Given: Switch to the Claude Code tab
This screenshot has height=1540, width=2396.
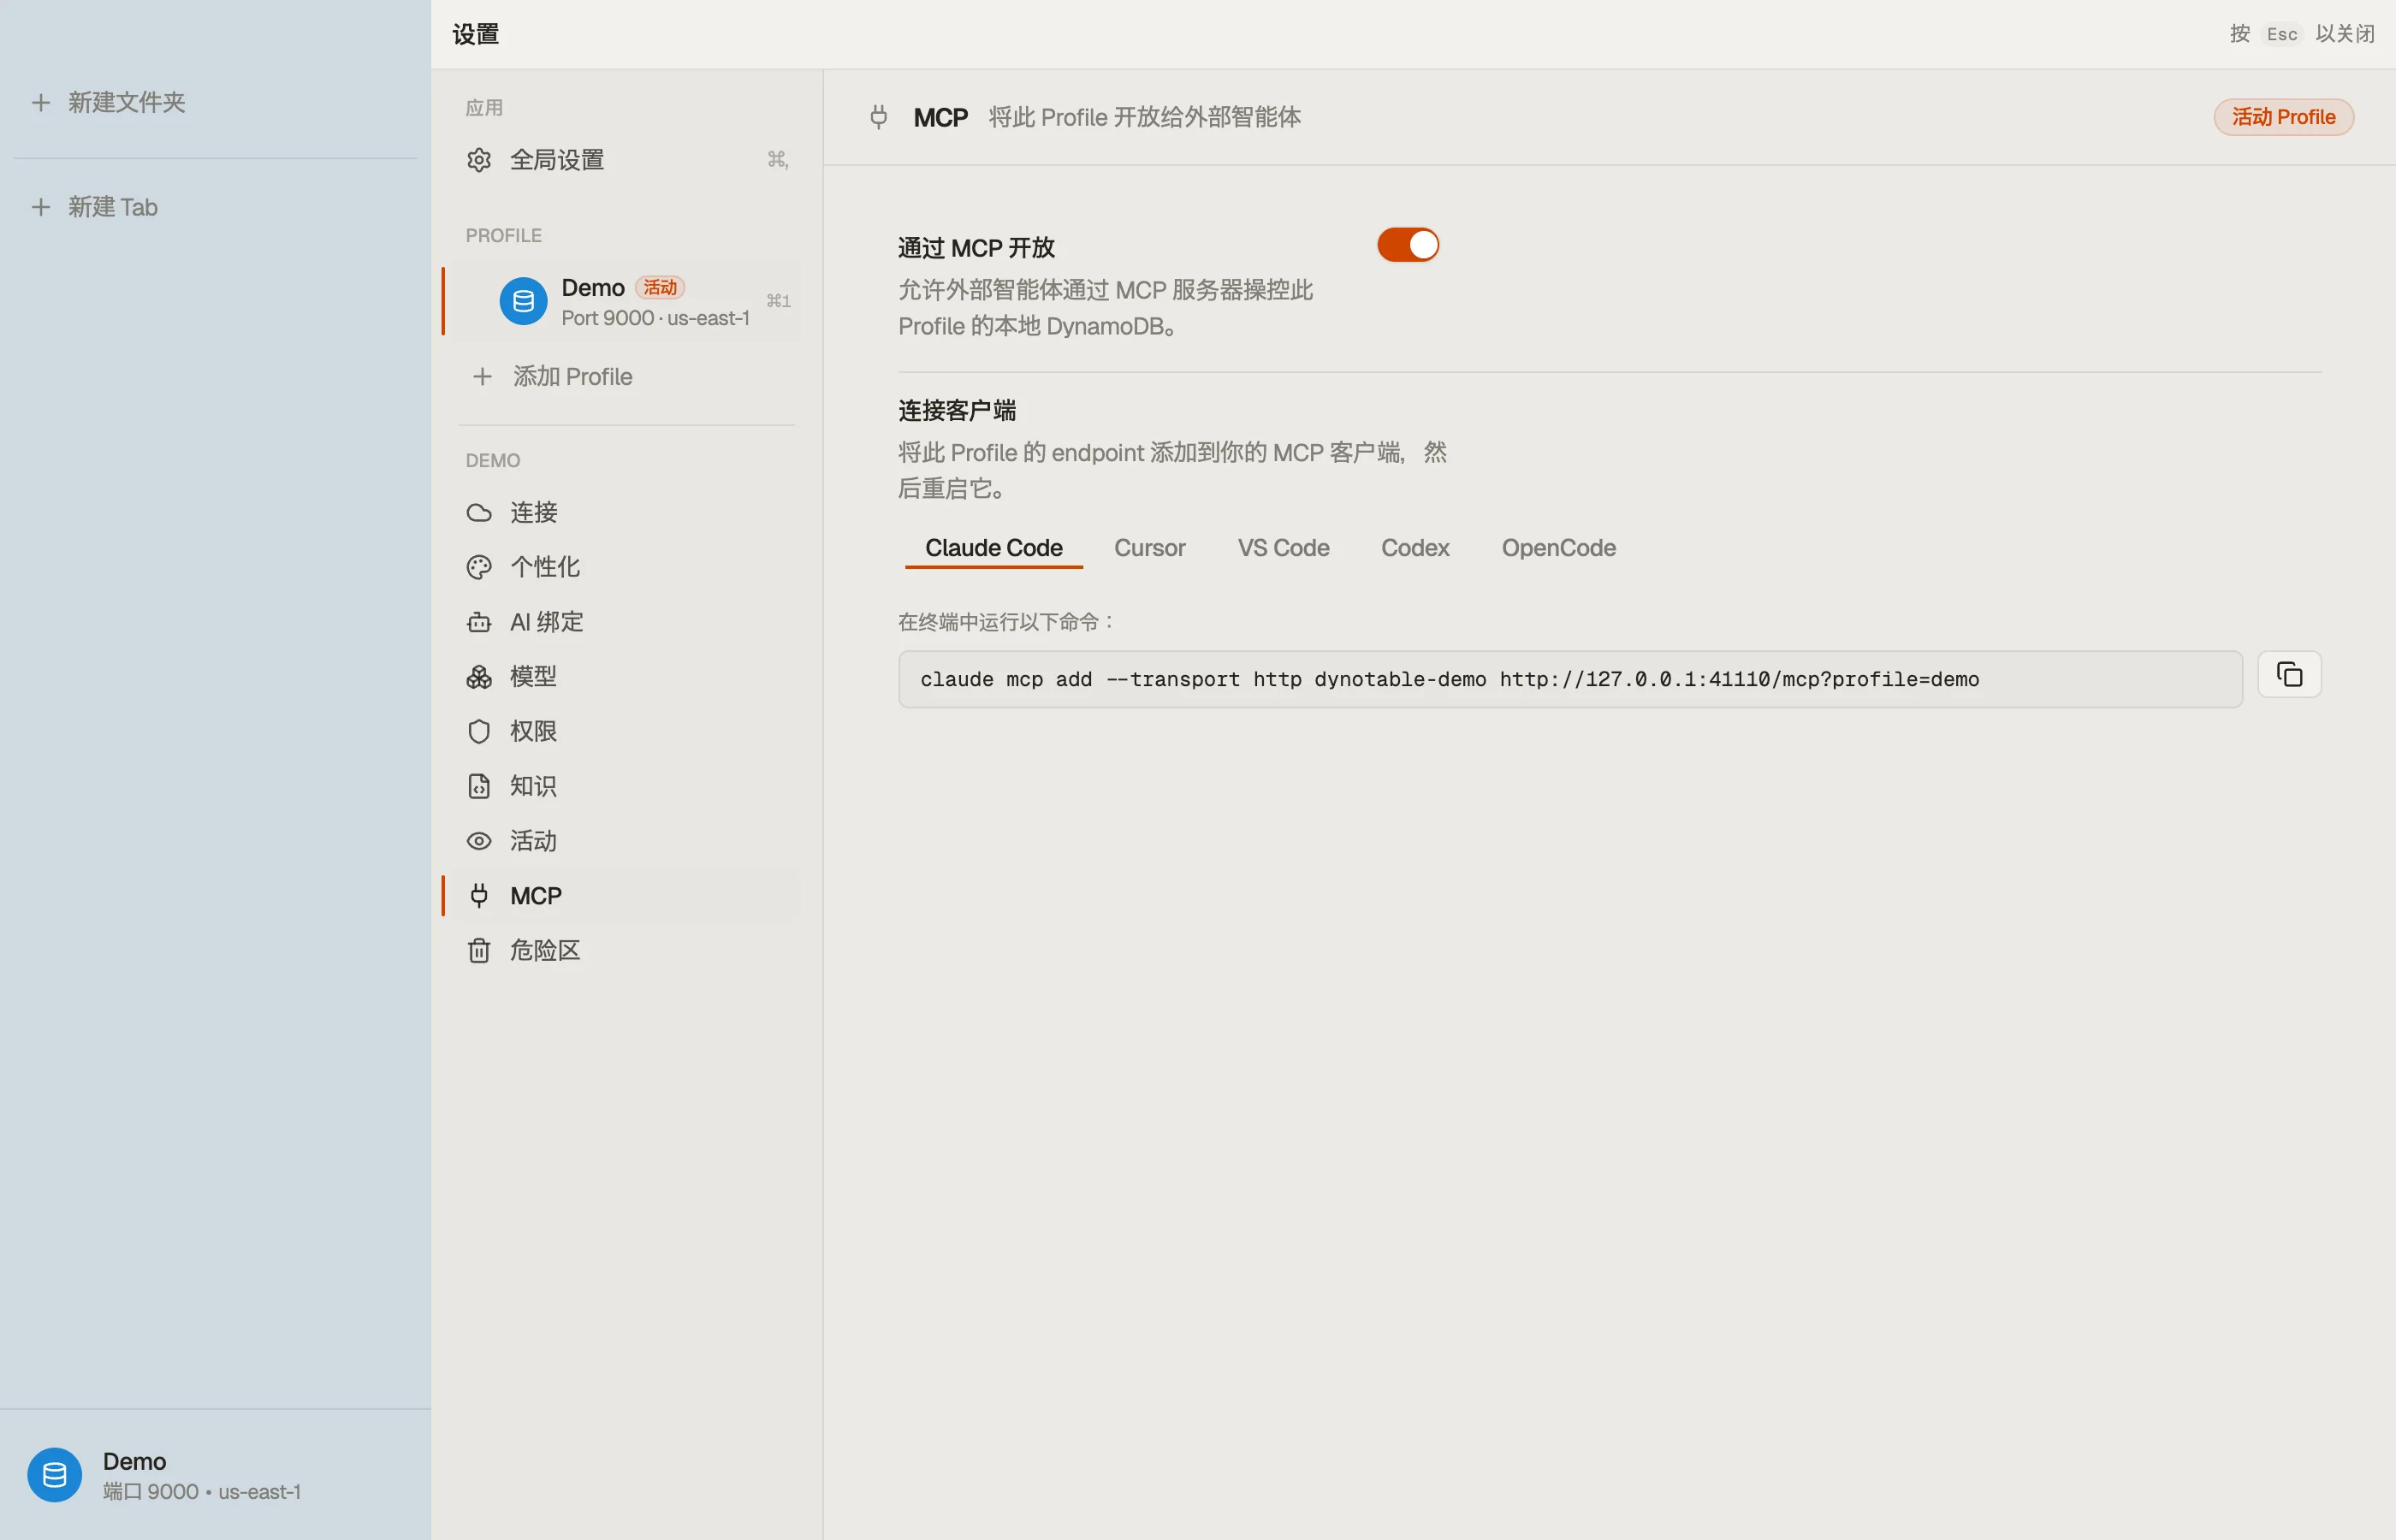Looking at the screenshot, I should (993, 548).
